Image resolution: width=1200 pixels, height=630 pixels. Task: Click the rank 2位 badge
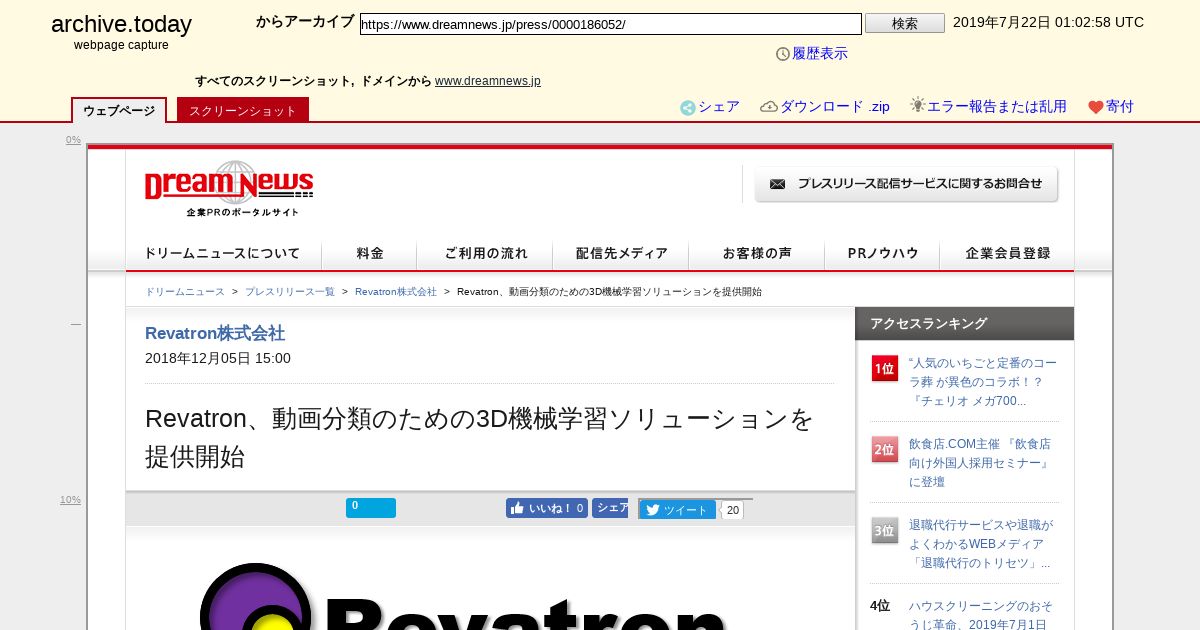[x=885, y=450]
